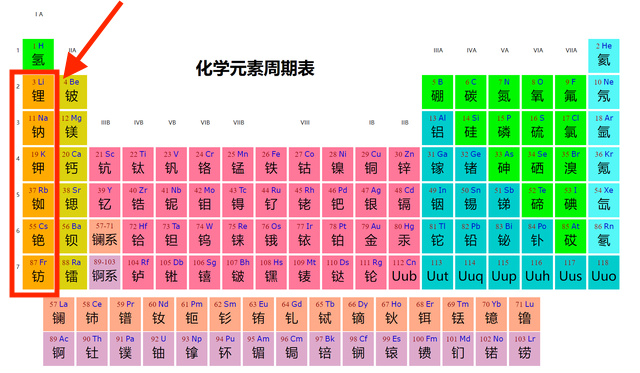Screen dimensions: 640x373
Task: Click the scandium cell 21 Sc
Action: [104, 164]
